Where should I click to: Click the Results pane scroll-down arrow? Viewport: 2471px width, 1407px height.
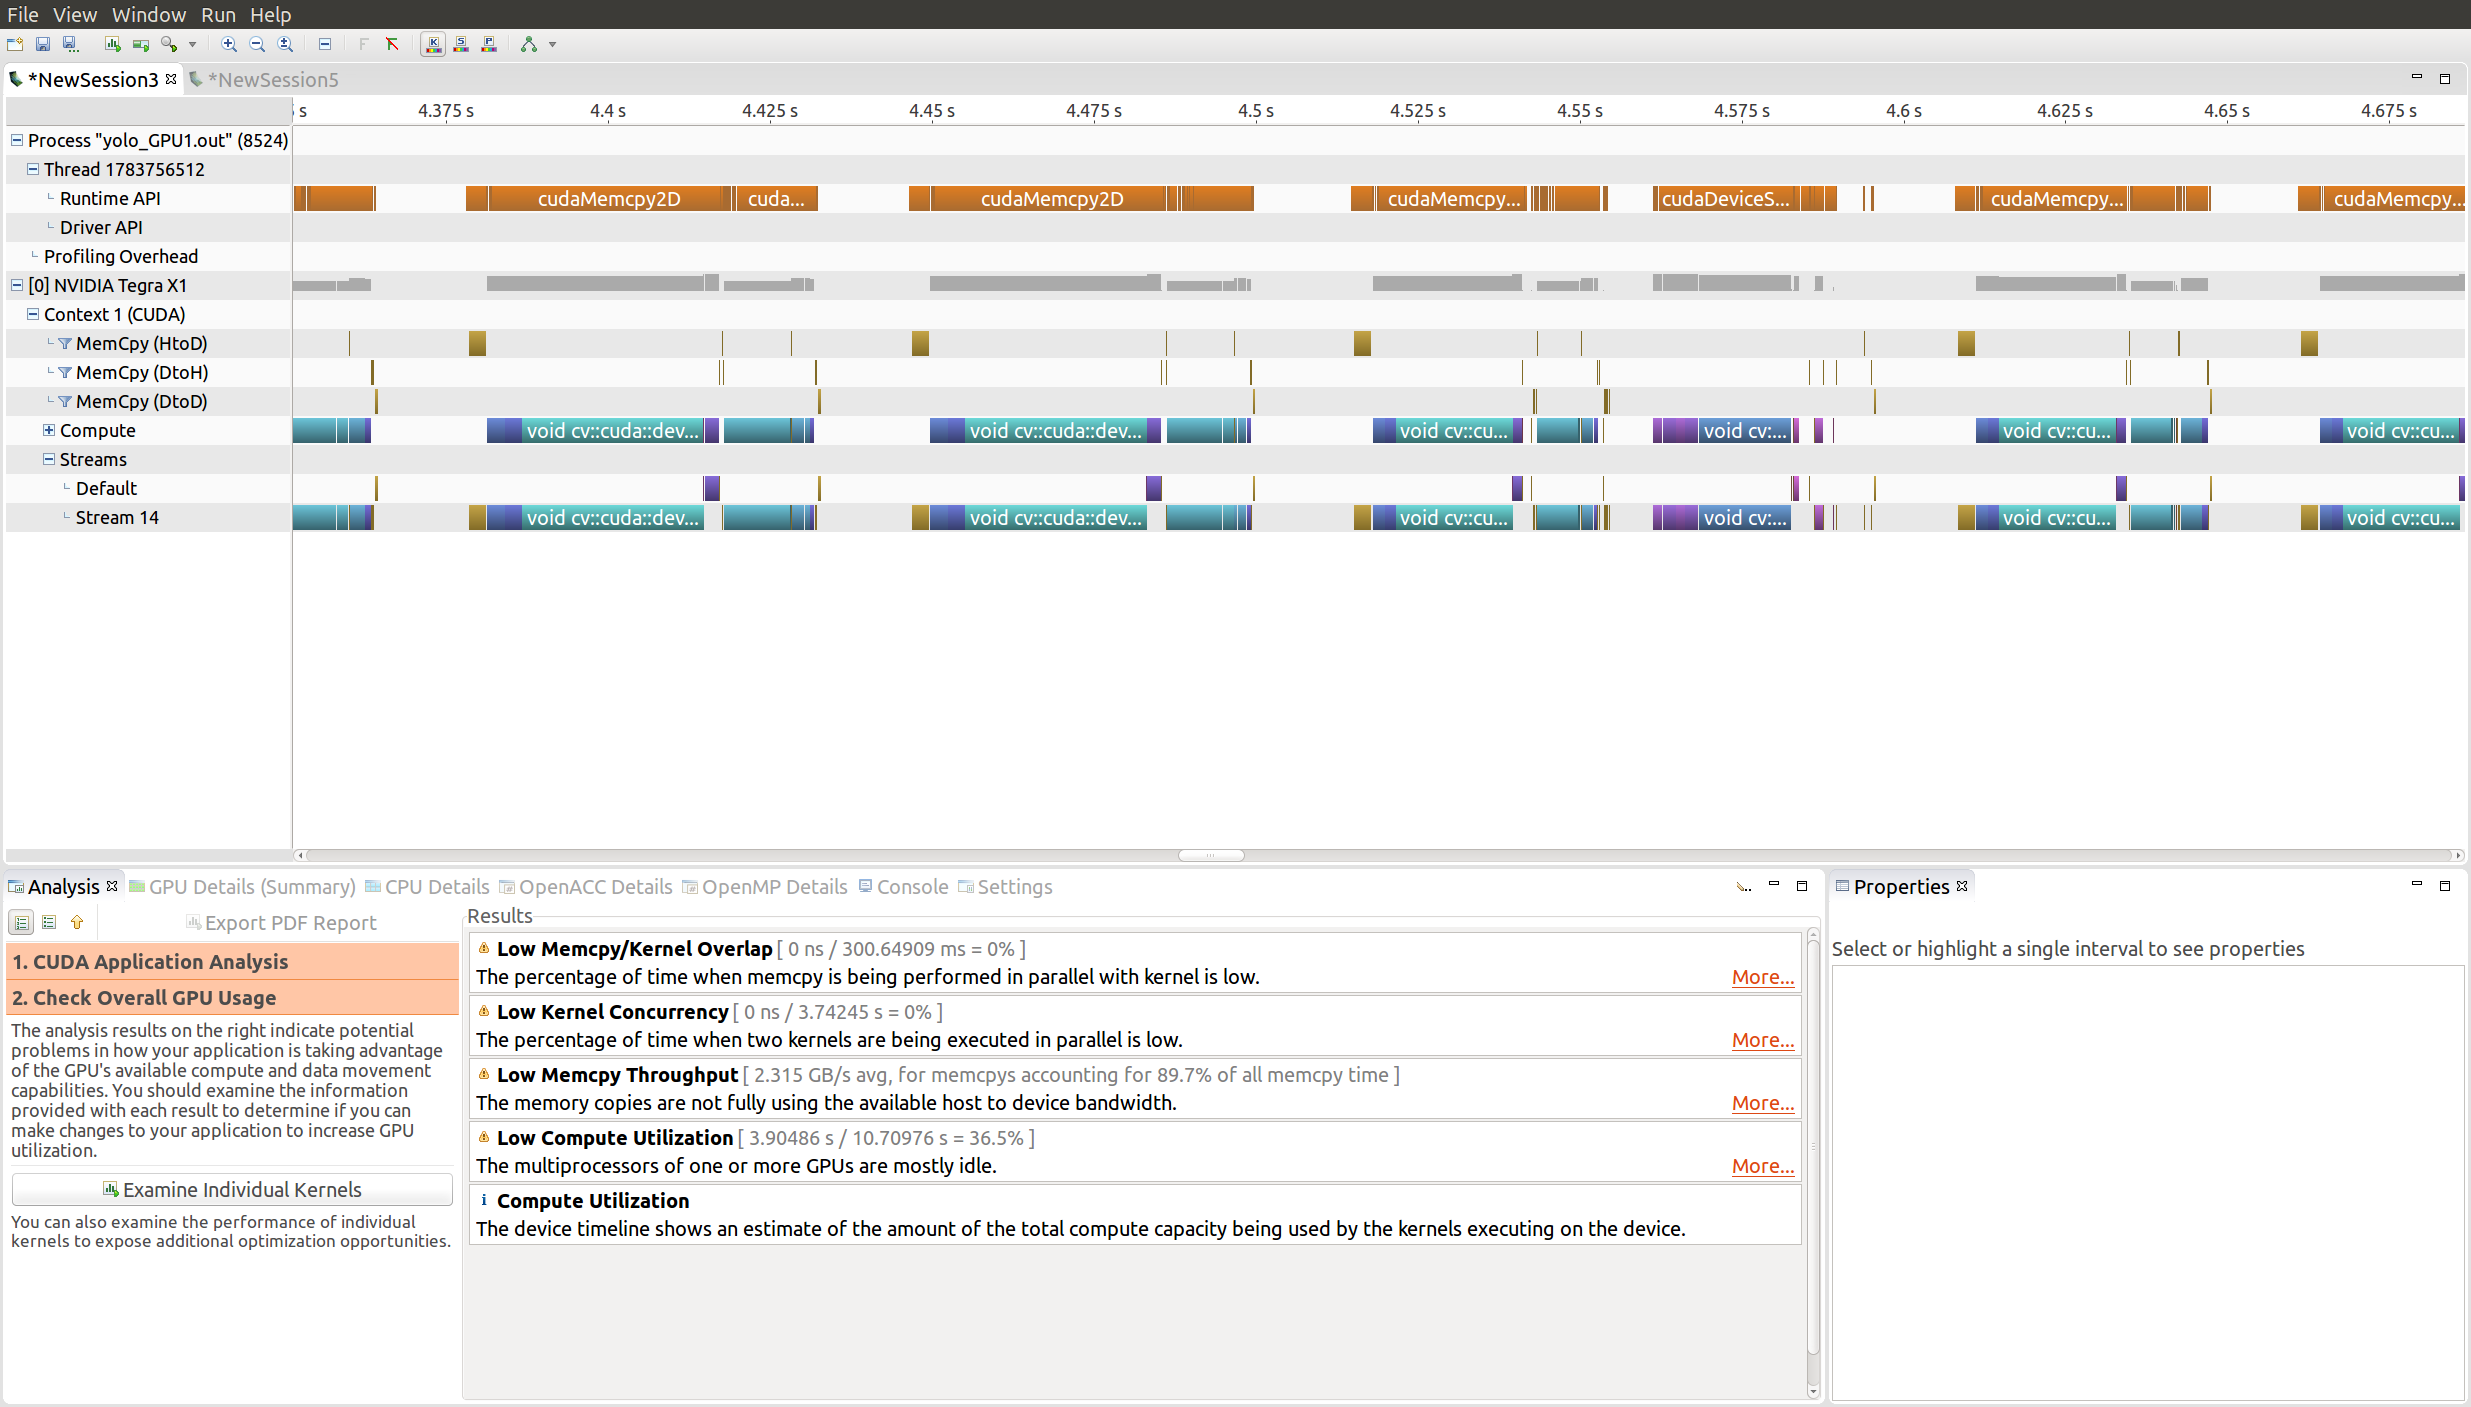[x=1813, y=1391]
